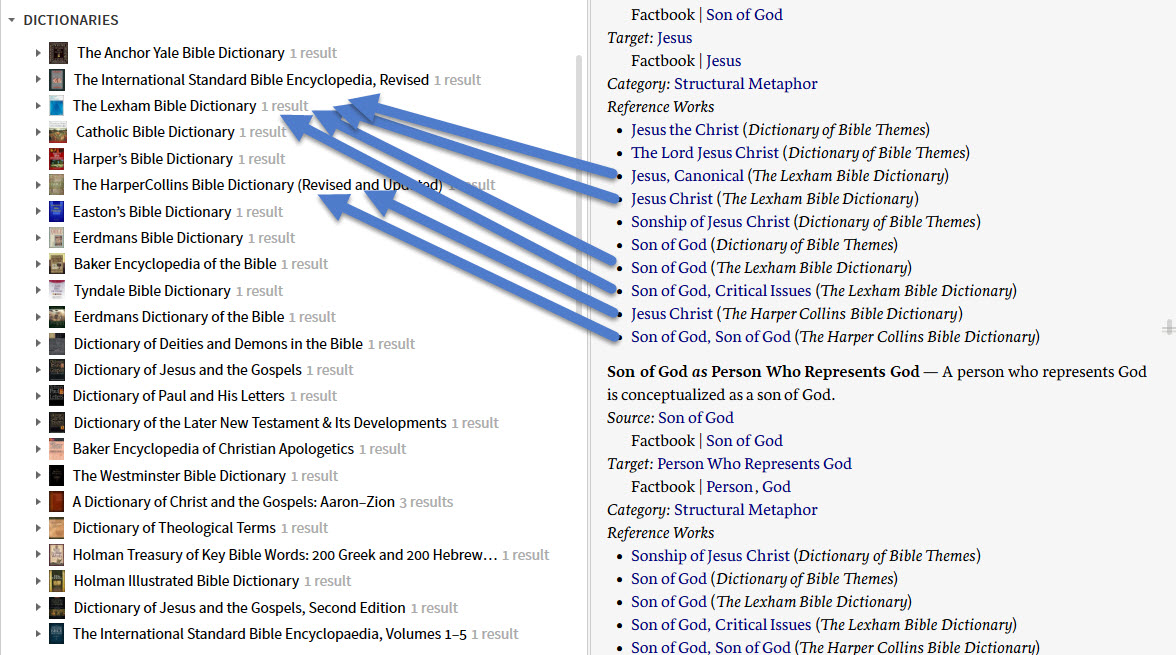
Task: Click Baker Encyclopedia of Christian Apologetics cover icon
Action: [x=57, y=449]
